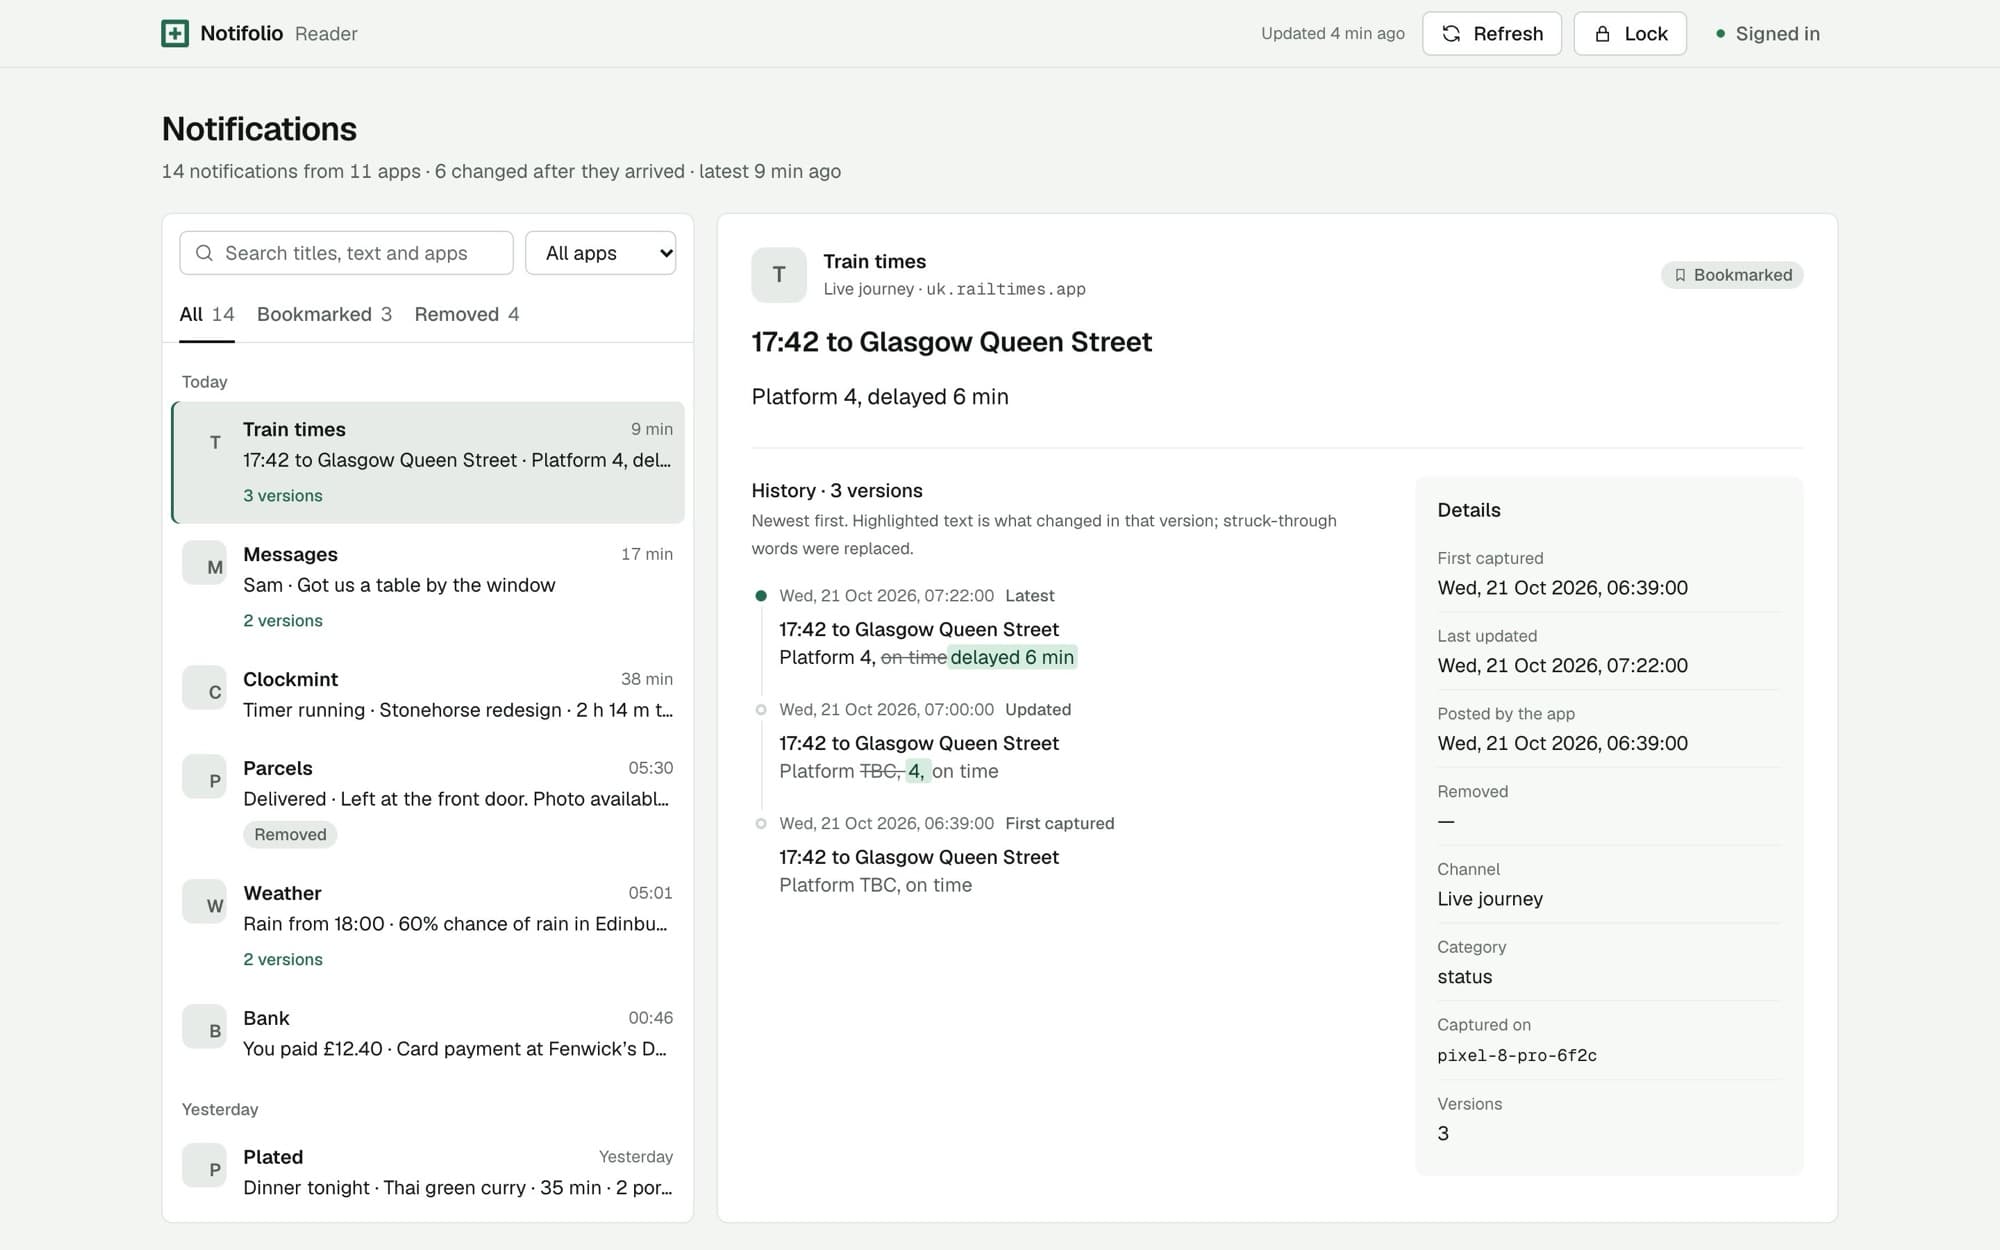
Task: Open the Weather 'Rain from 18:00' notification
Action: pyautogui.click(x=428, y=926)
